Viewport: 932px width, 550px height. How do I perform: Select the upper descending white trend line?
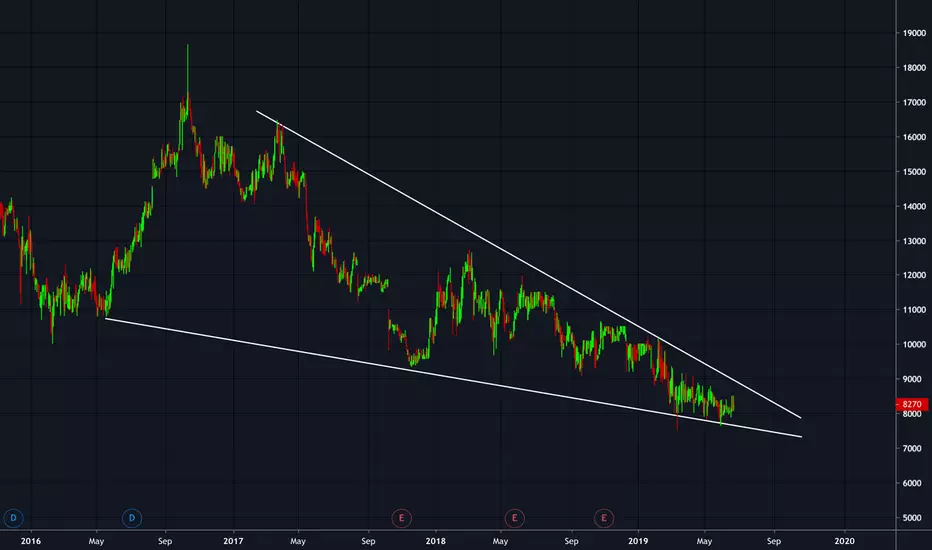point(528,265)
